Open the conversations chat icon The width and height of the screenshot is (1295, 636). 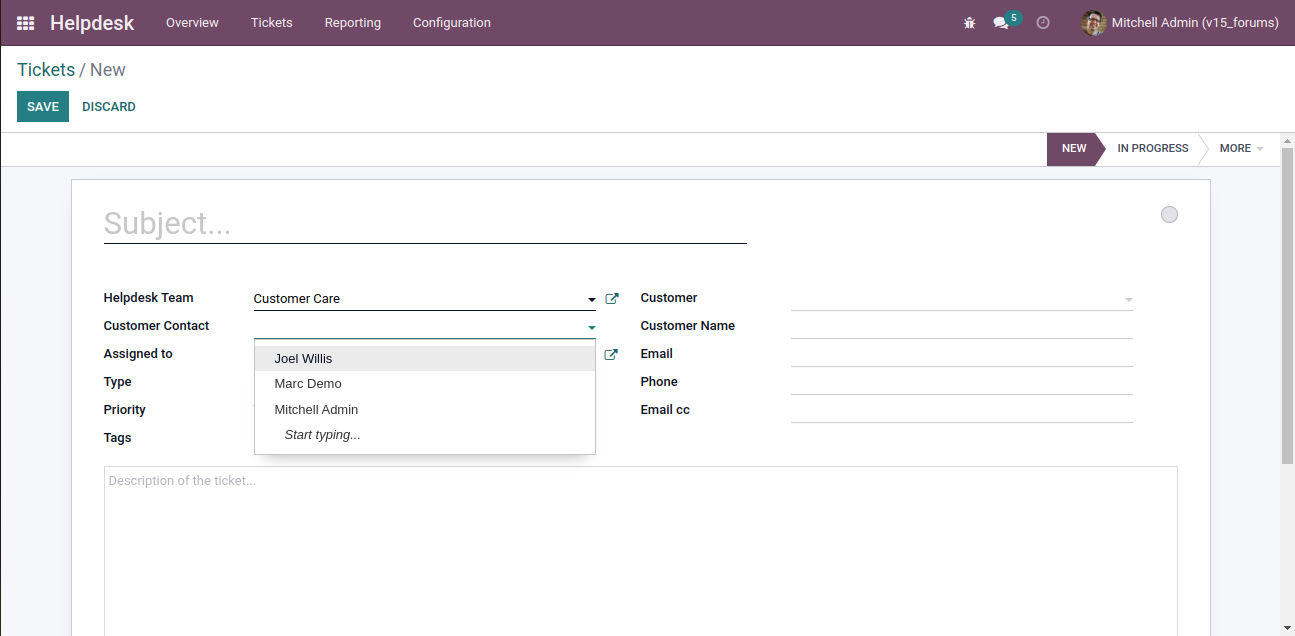pyautogui.click(x=1001, y=22)
